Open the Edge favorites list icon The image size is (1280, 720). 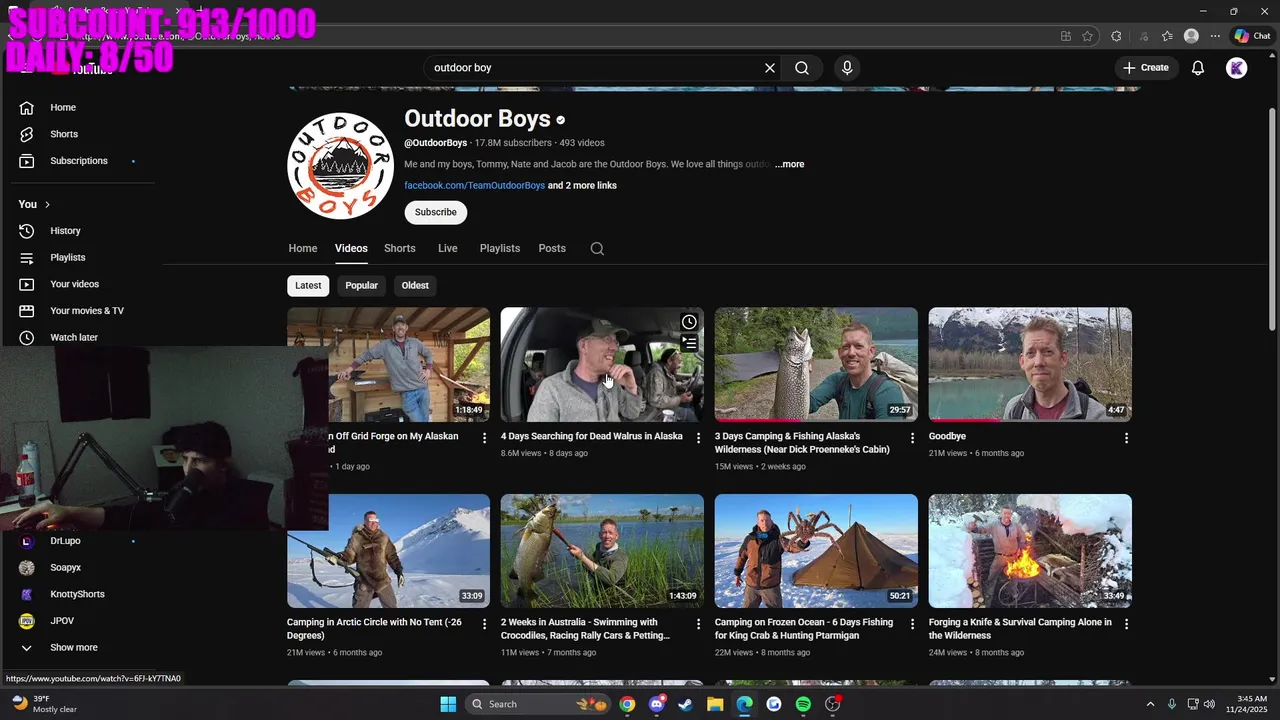click(1167, 36)
